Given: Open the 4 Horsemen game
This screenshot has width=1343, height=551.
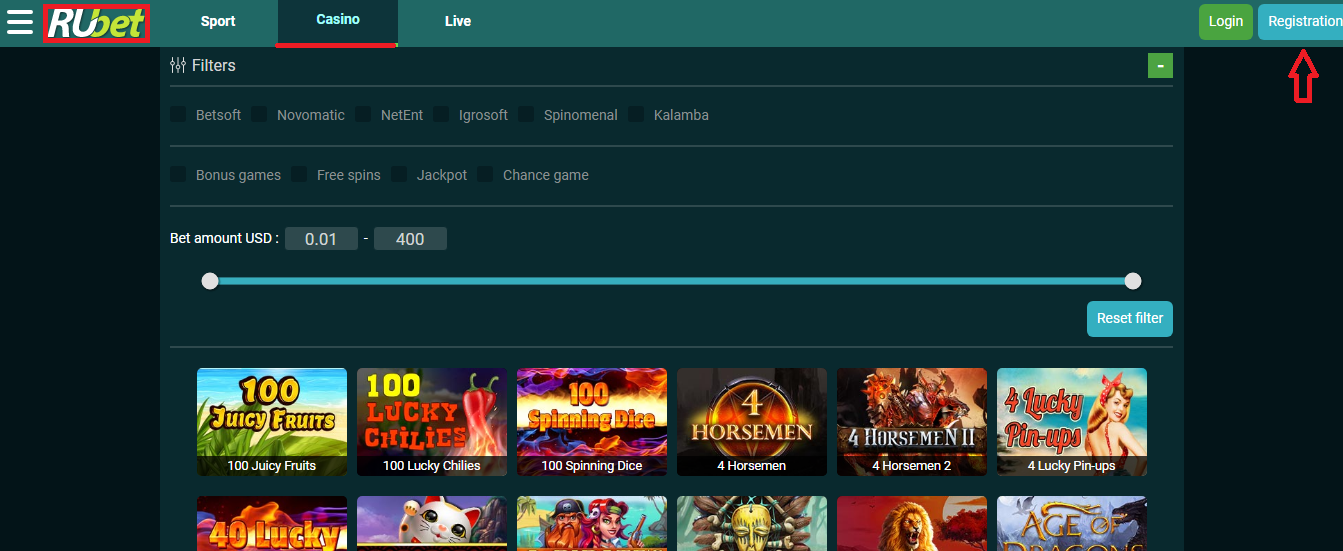Looking at the screenshot, I should pyautogui.click(x=752, y=422).
